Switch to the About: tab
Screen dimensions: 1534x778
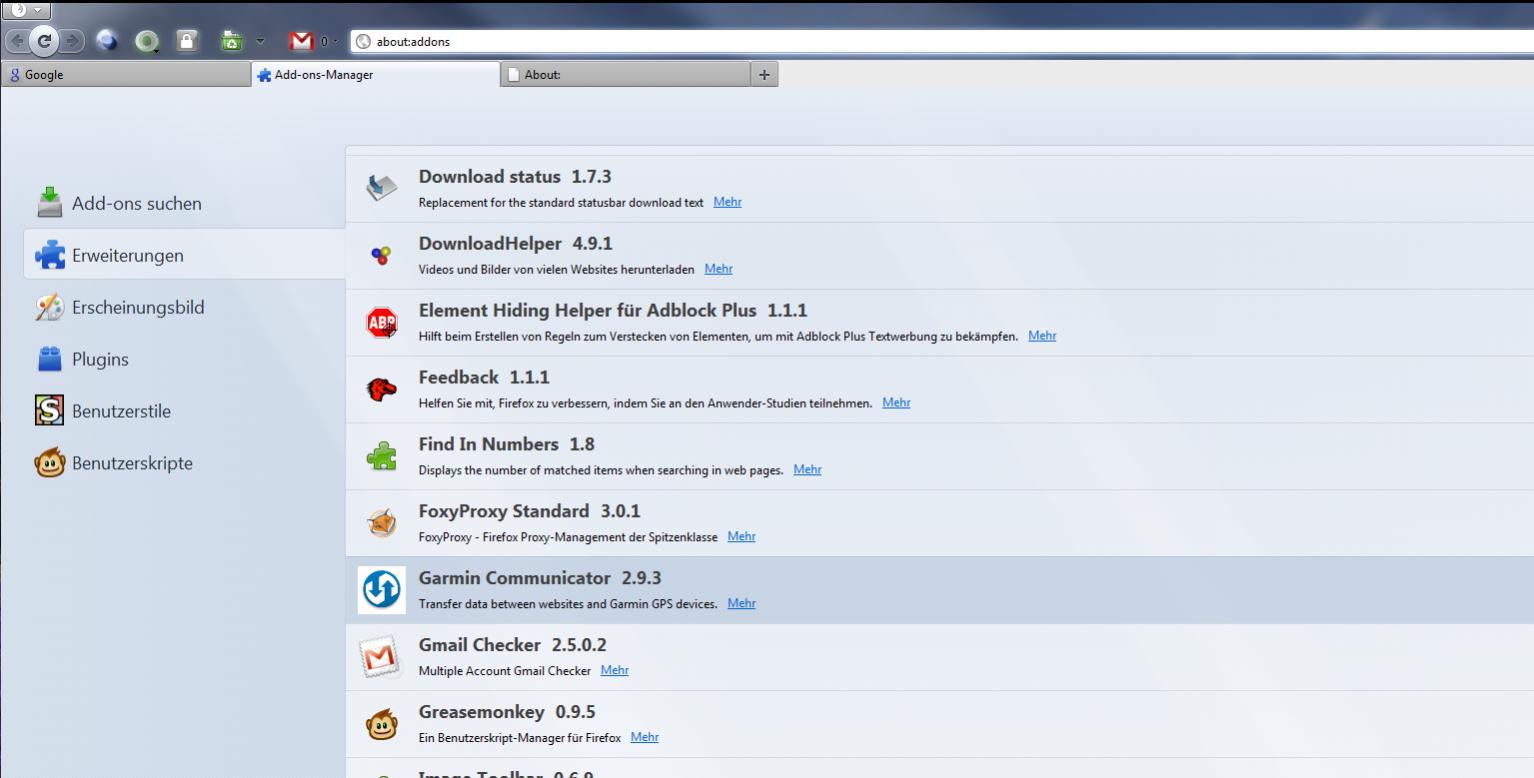click(624, 74)
